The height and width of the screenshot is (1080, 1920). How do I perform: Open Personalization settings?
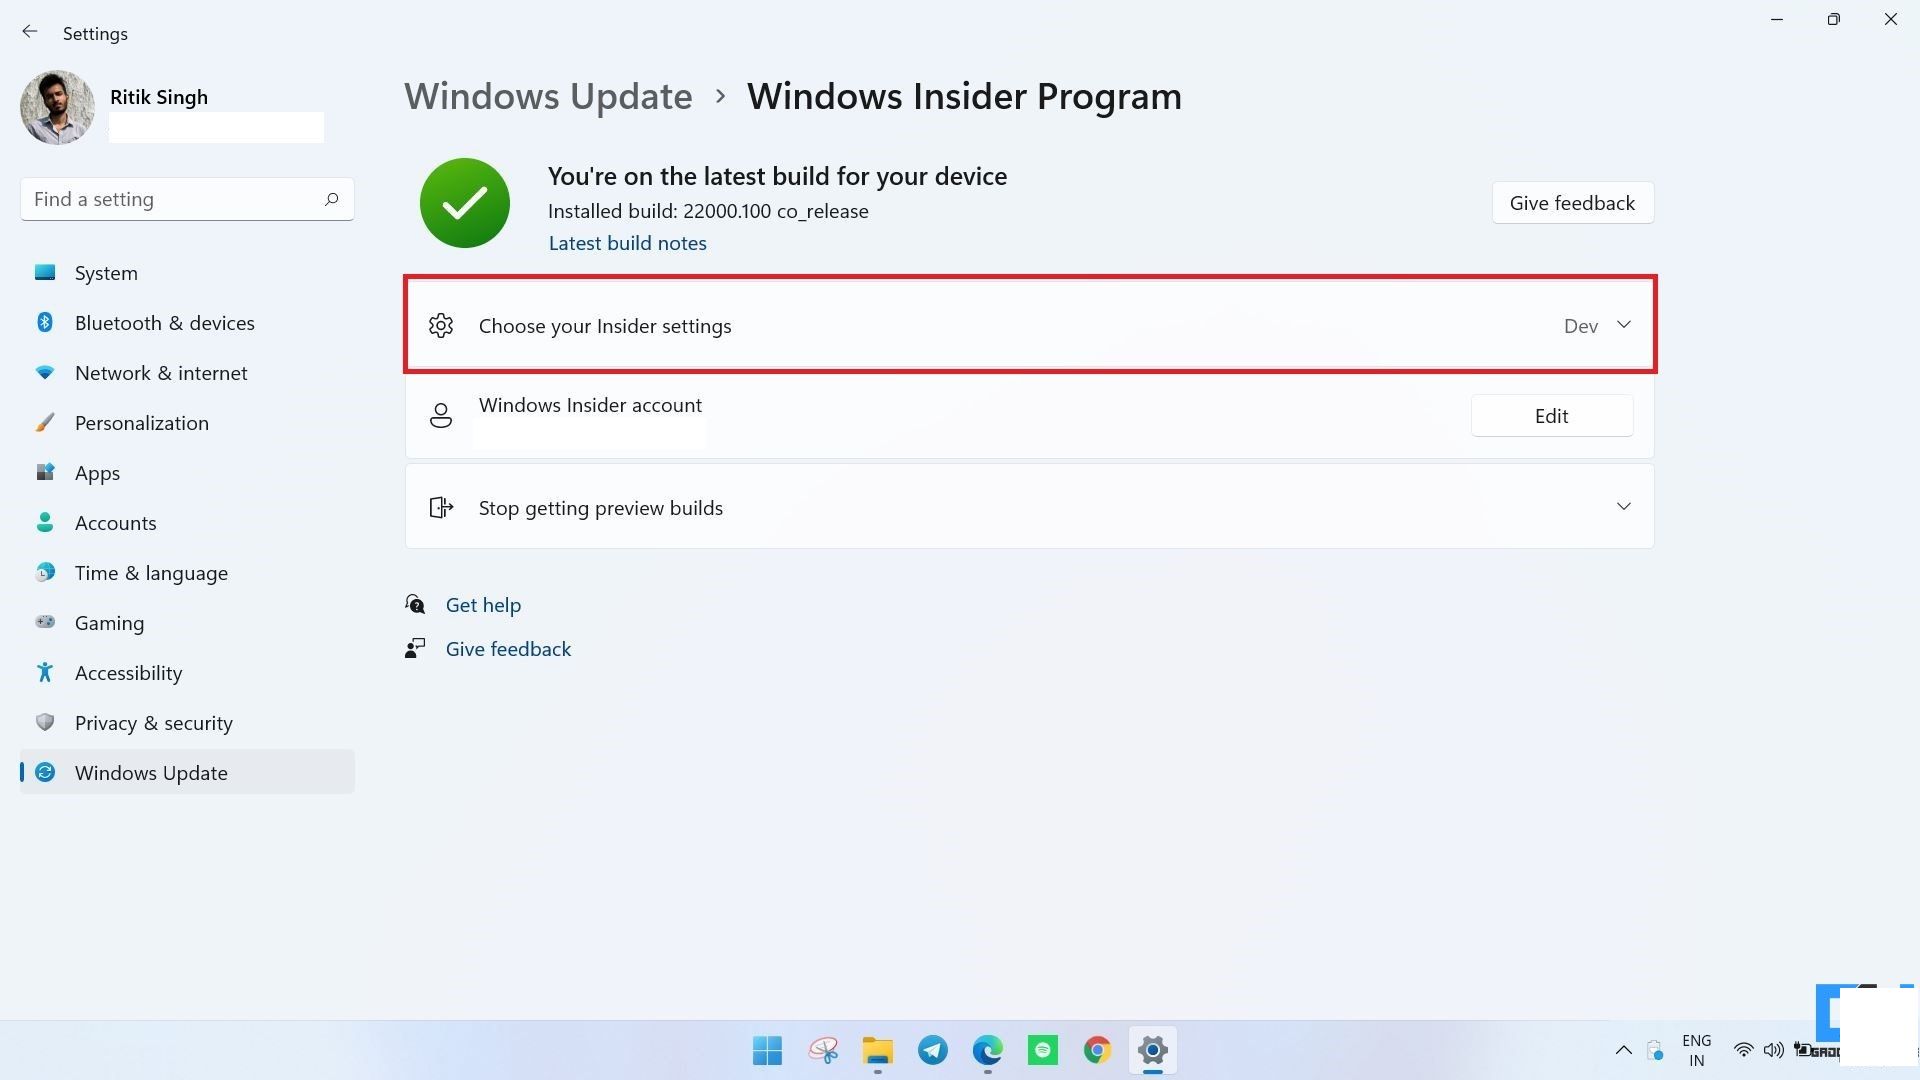pos(141,422)
